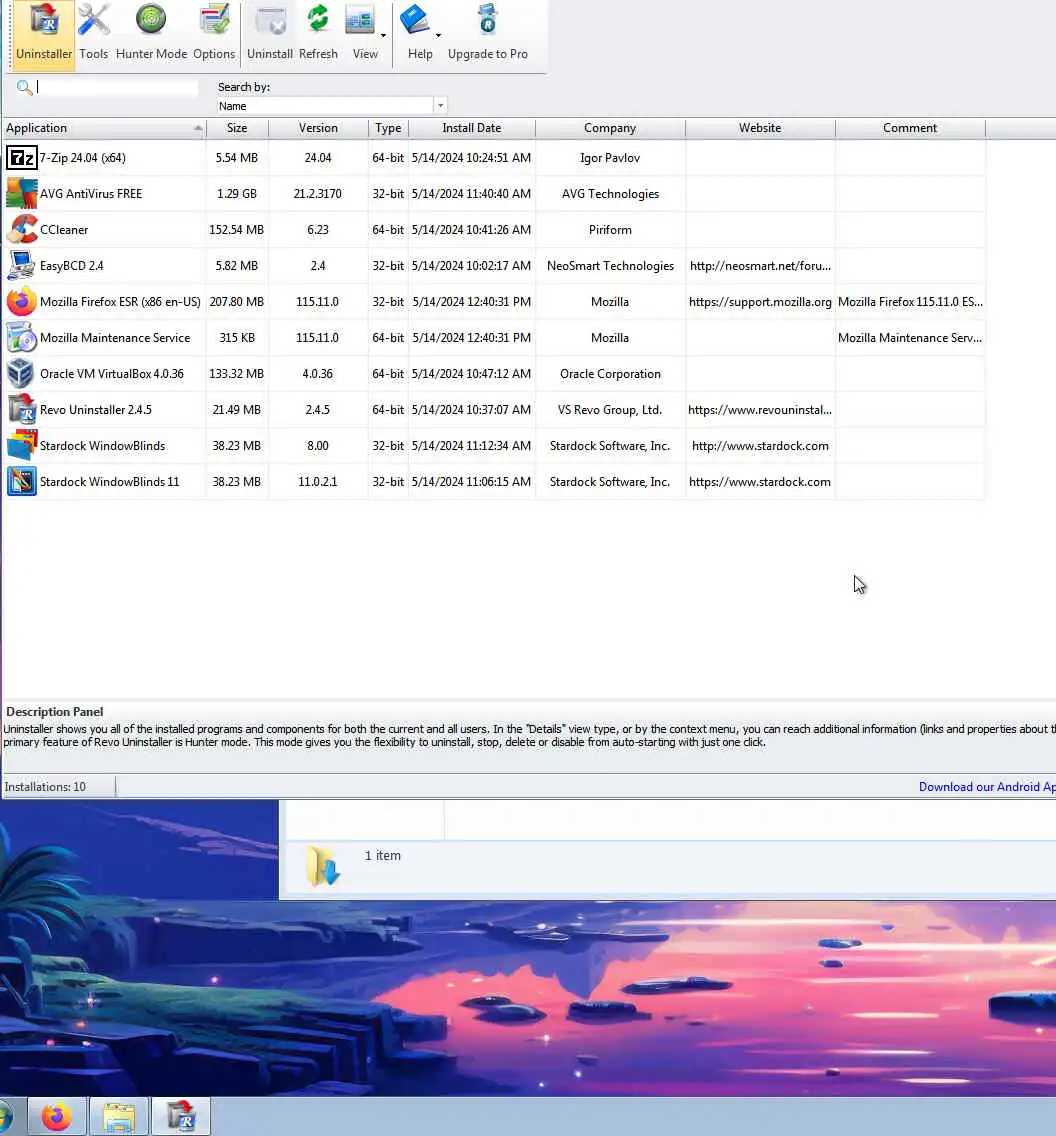Select the Revo Uninstaller 2.4.5 name

[96, 409]
